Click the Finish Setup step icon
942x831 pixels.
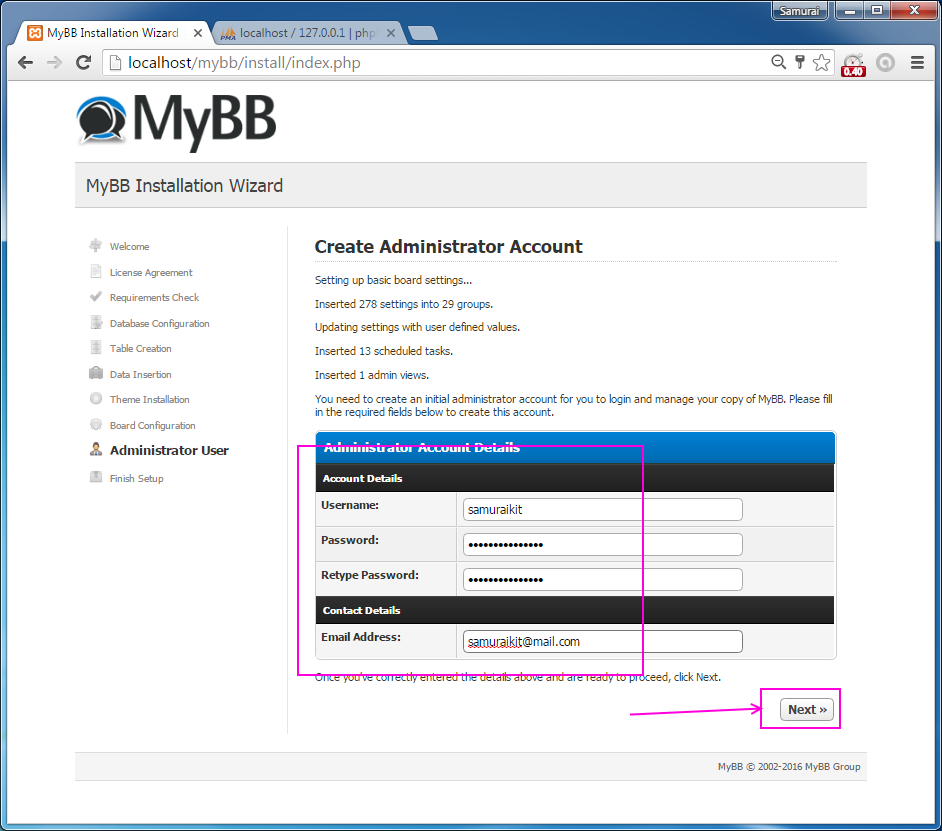(96, 477)
